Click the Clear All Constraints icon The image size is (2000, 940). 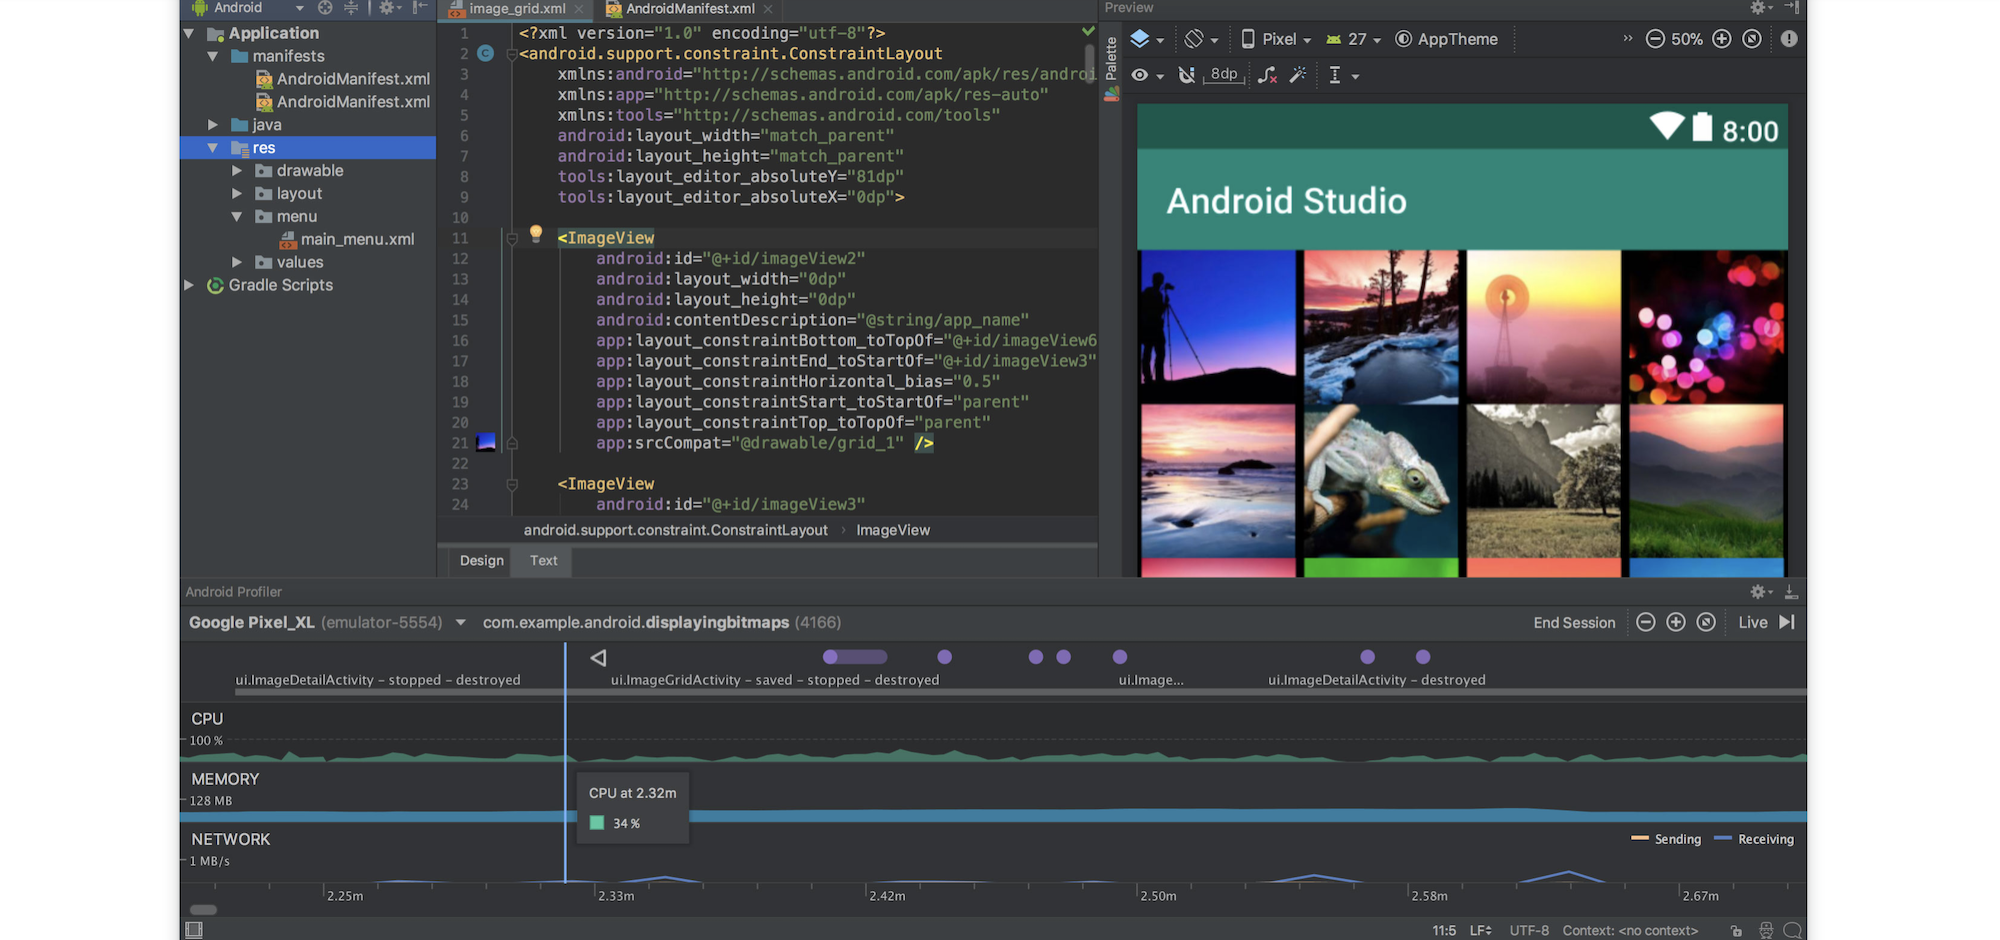click(1267, 75)
